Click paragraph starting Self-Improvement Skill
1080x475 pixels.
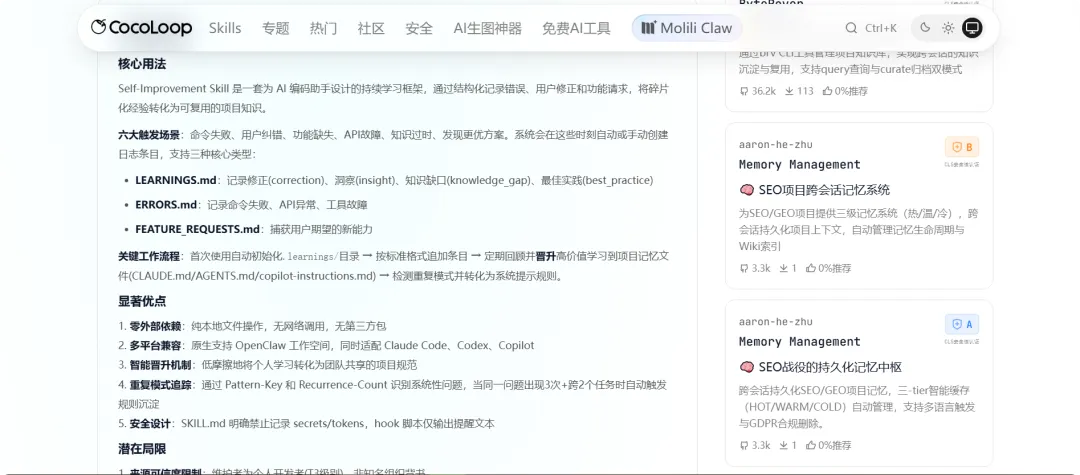[393, 98]
